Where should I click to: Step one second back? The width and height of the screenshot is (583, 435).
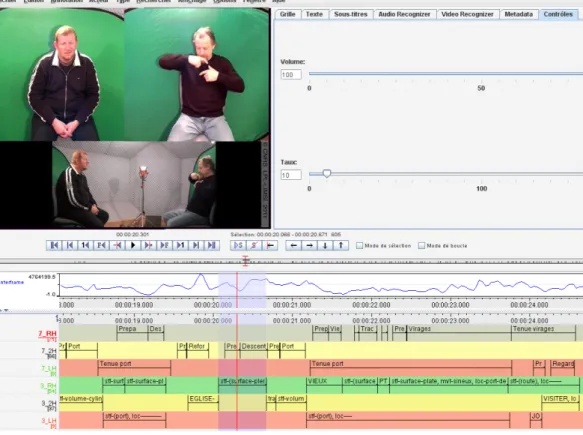click(85, 245)
